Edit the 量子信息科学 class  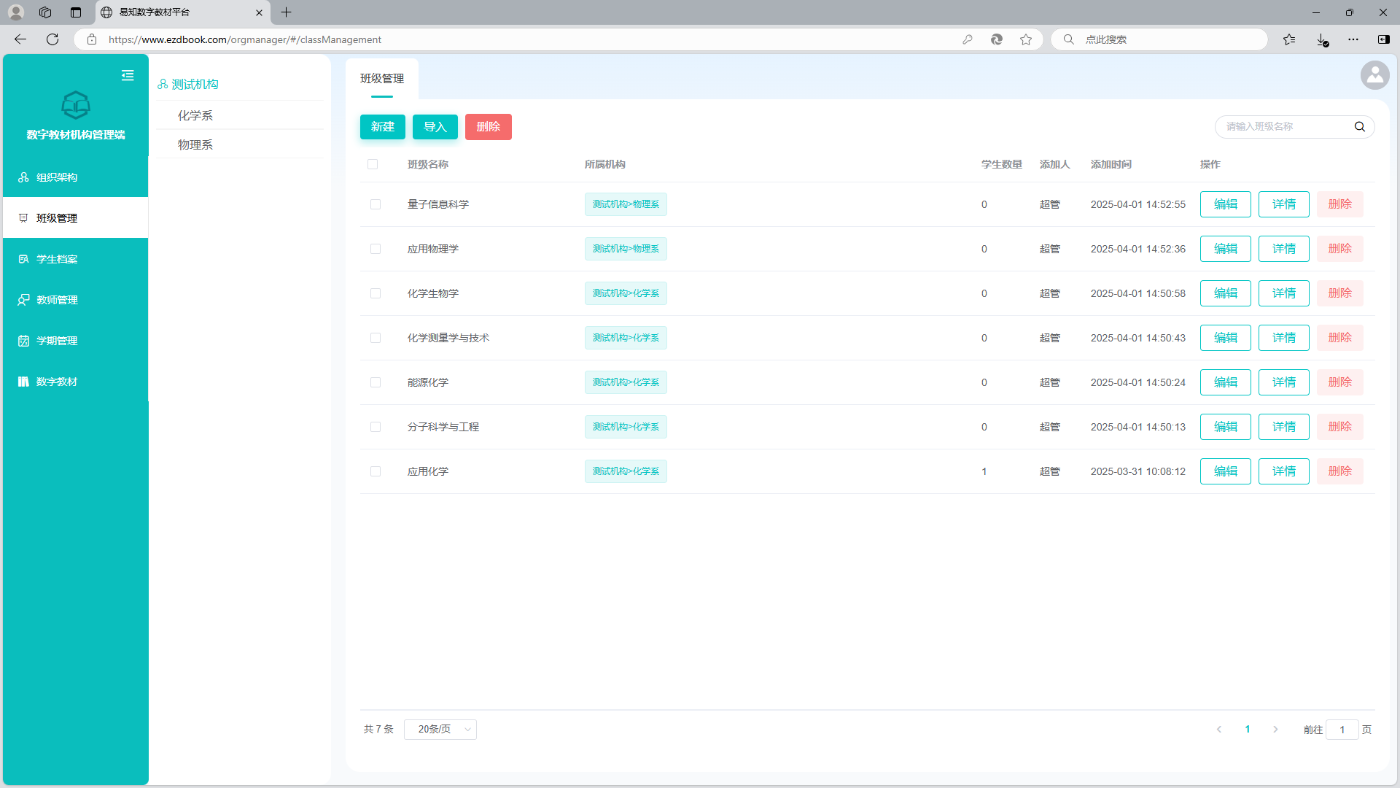(1225, 204)
